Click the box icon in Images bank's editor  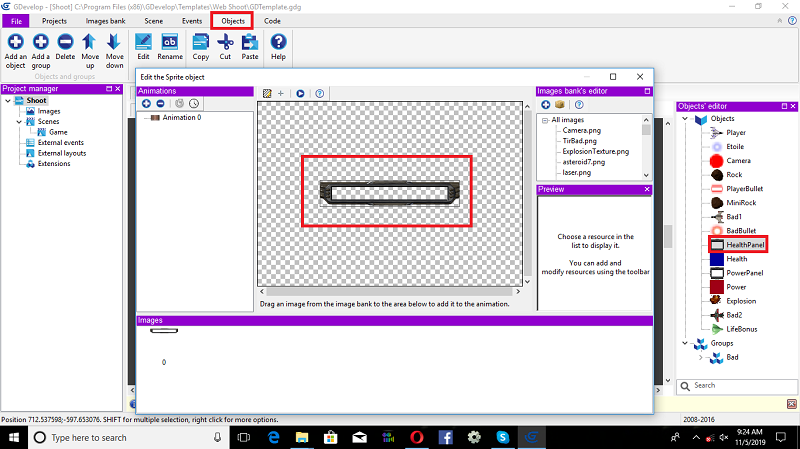560,105
